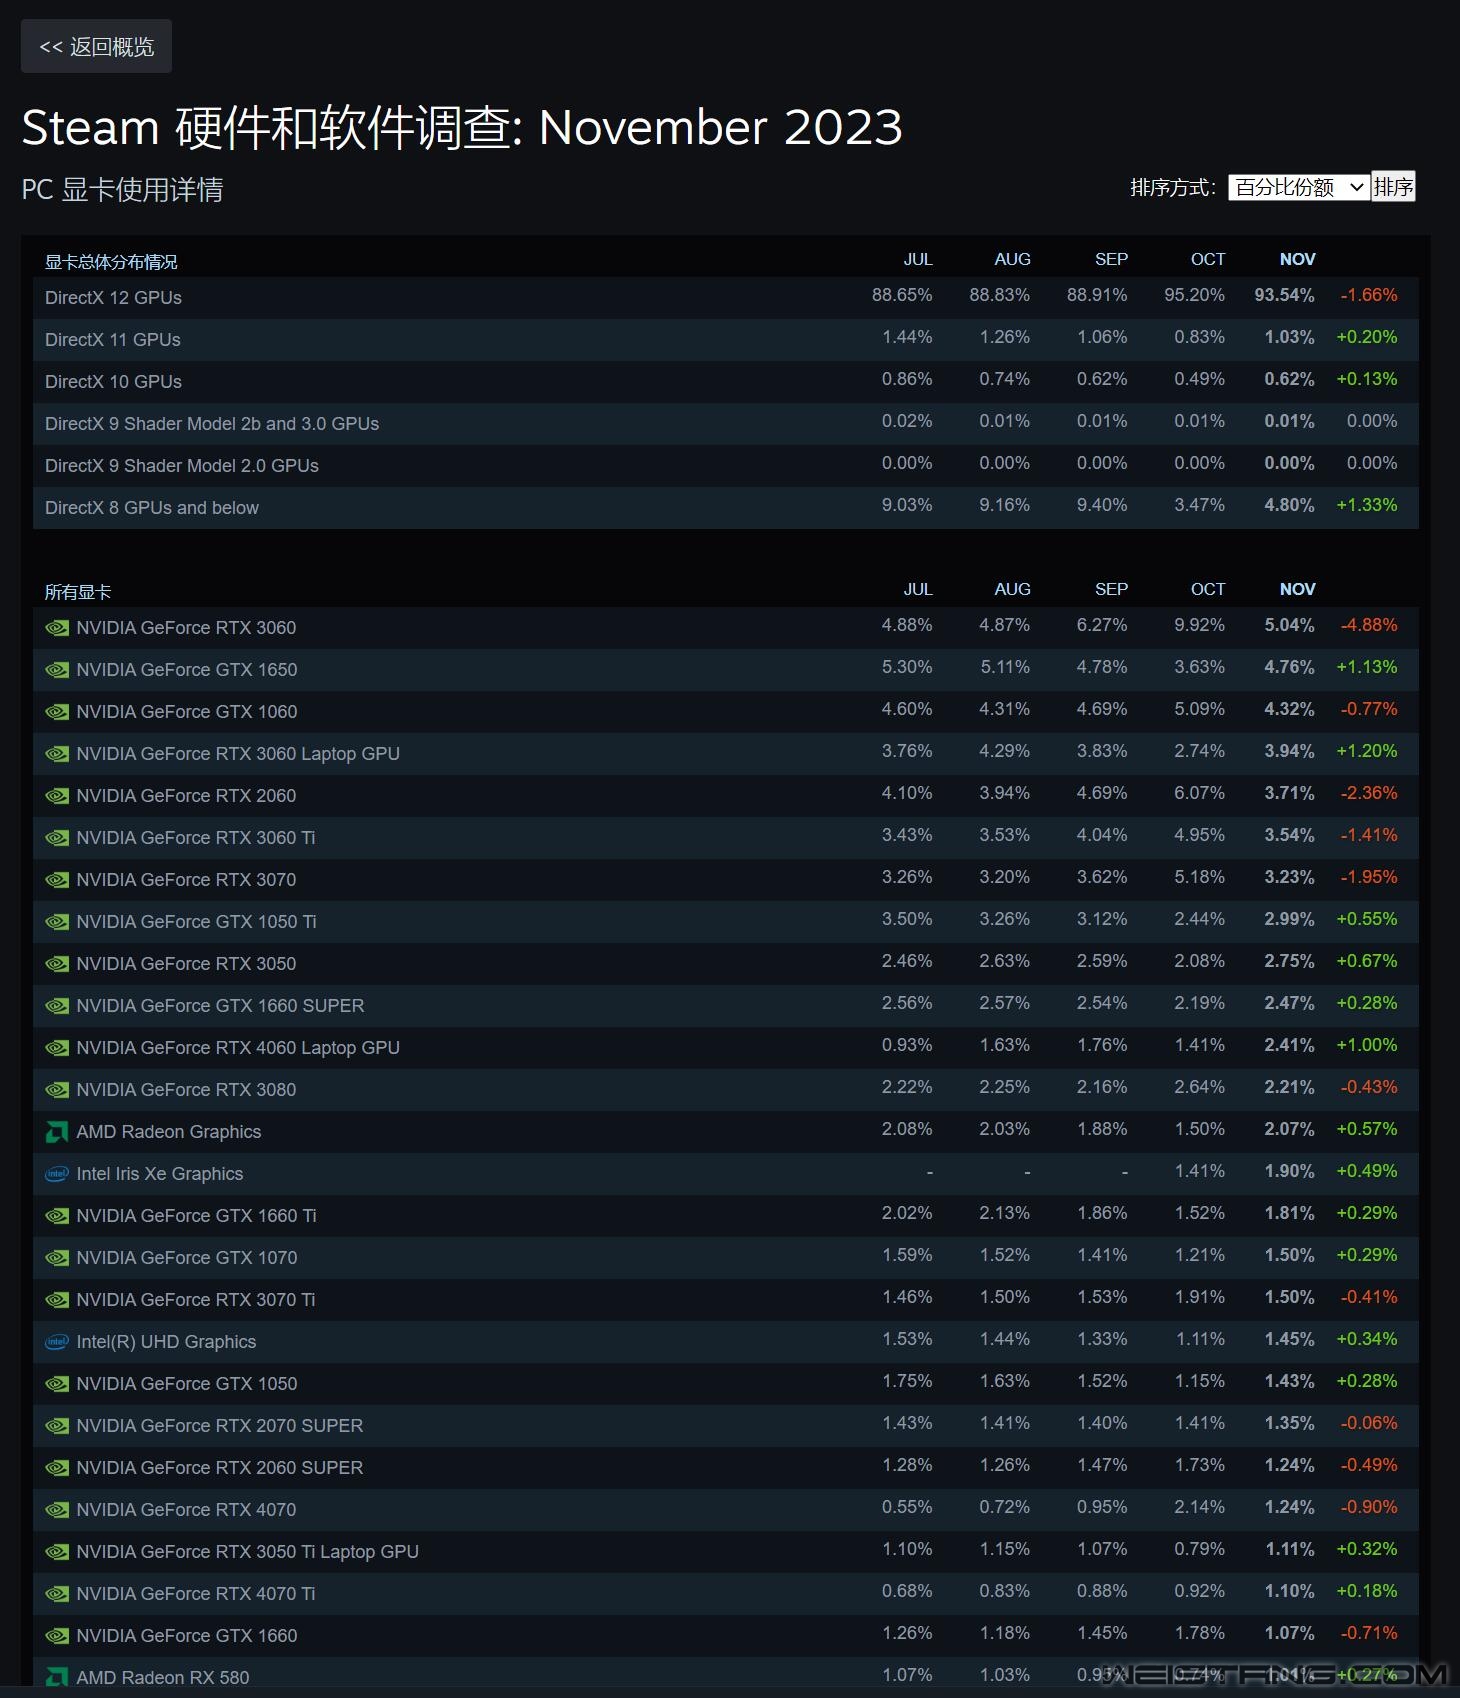Click NVIDIA icon beside GTX 1660 Ti

tap(57, 1216)
